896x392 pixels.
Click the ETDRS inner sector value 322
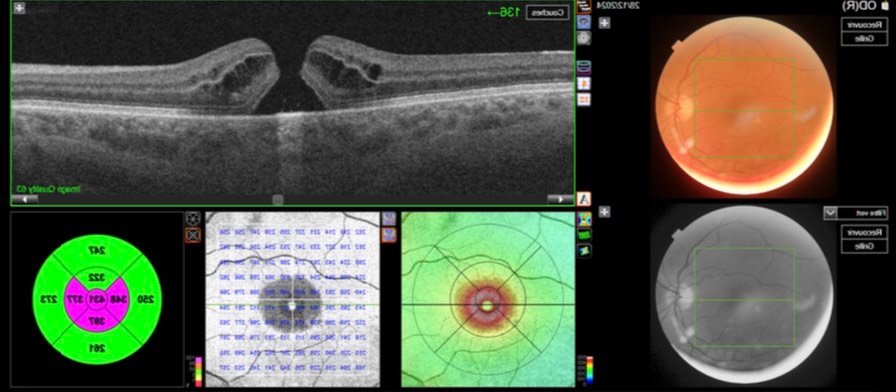[x=97, y=277]
